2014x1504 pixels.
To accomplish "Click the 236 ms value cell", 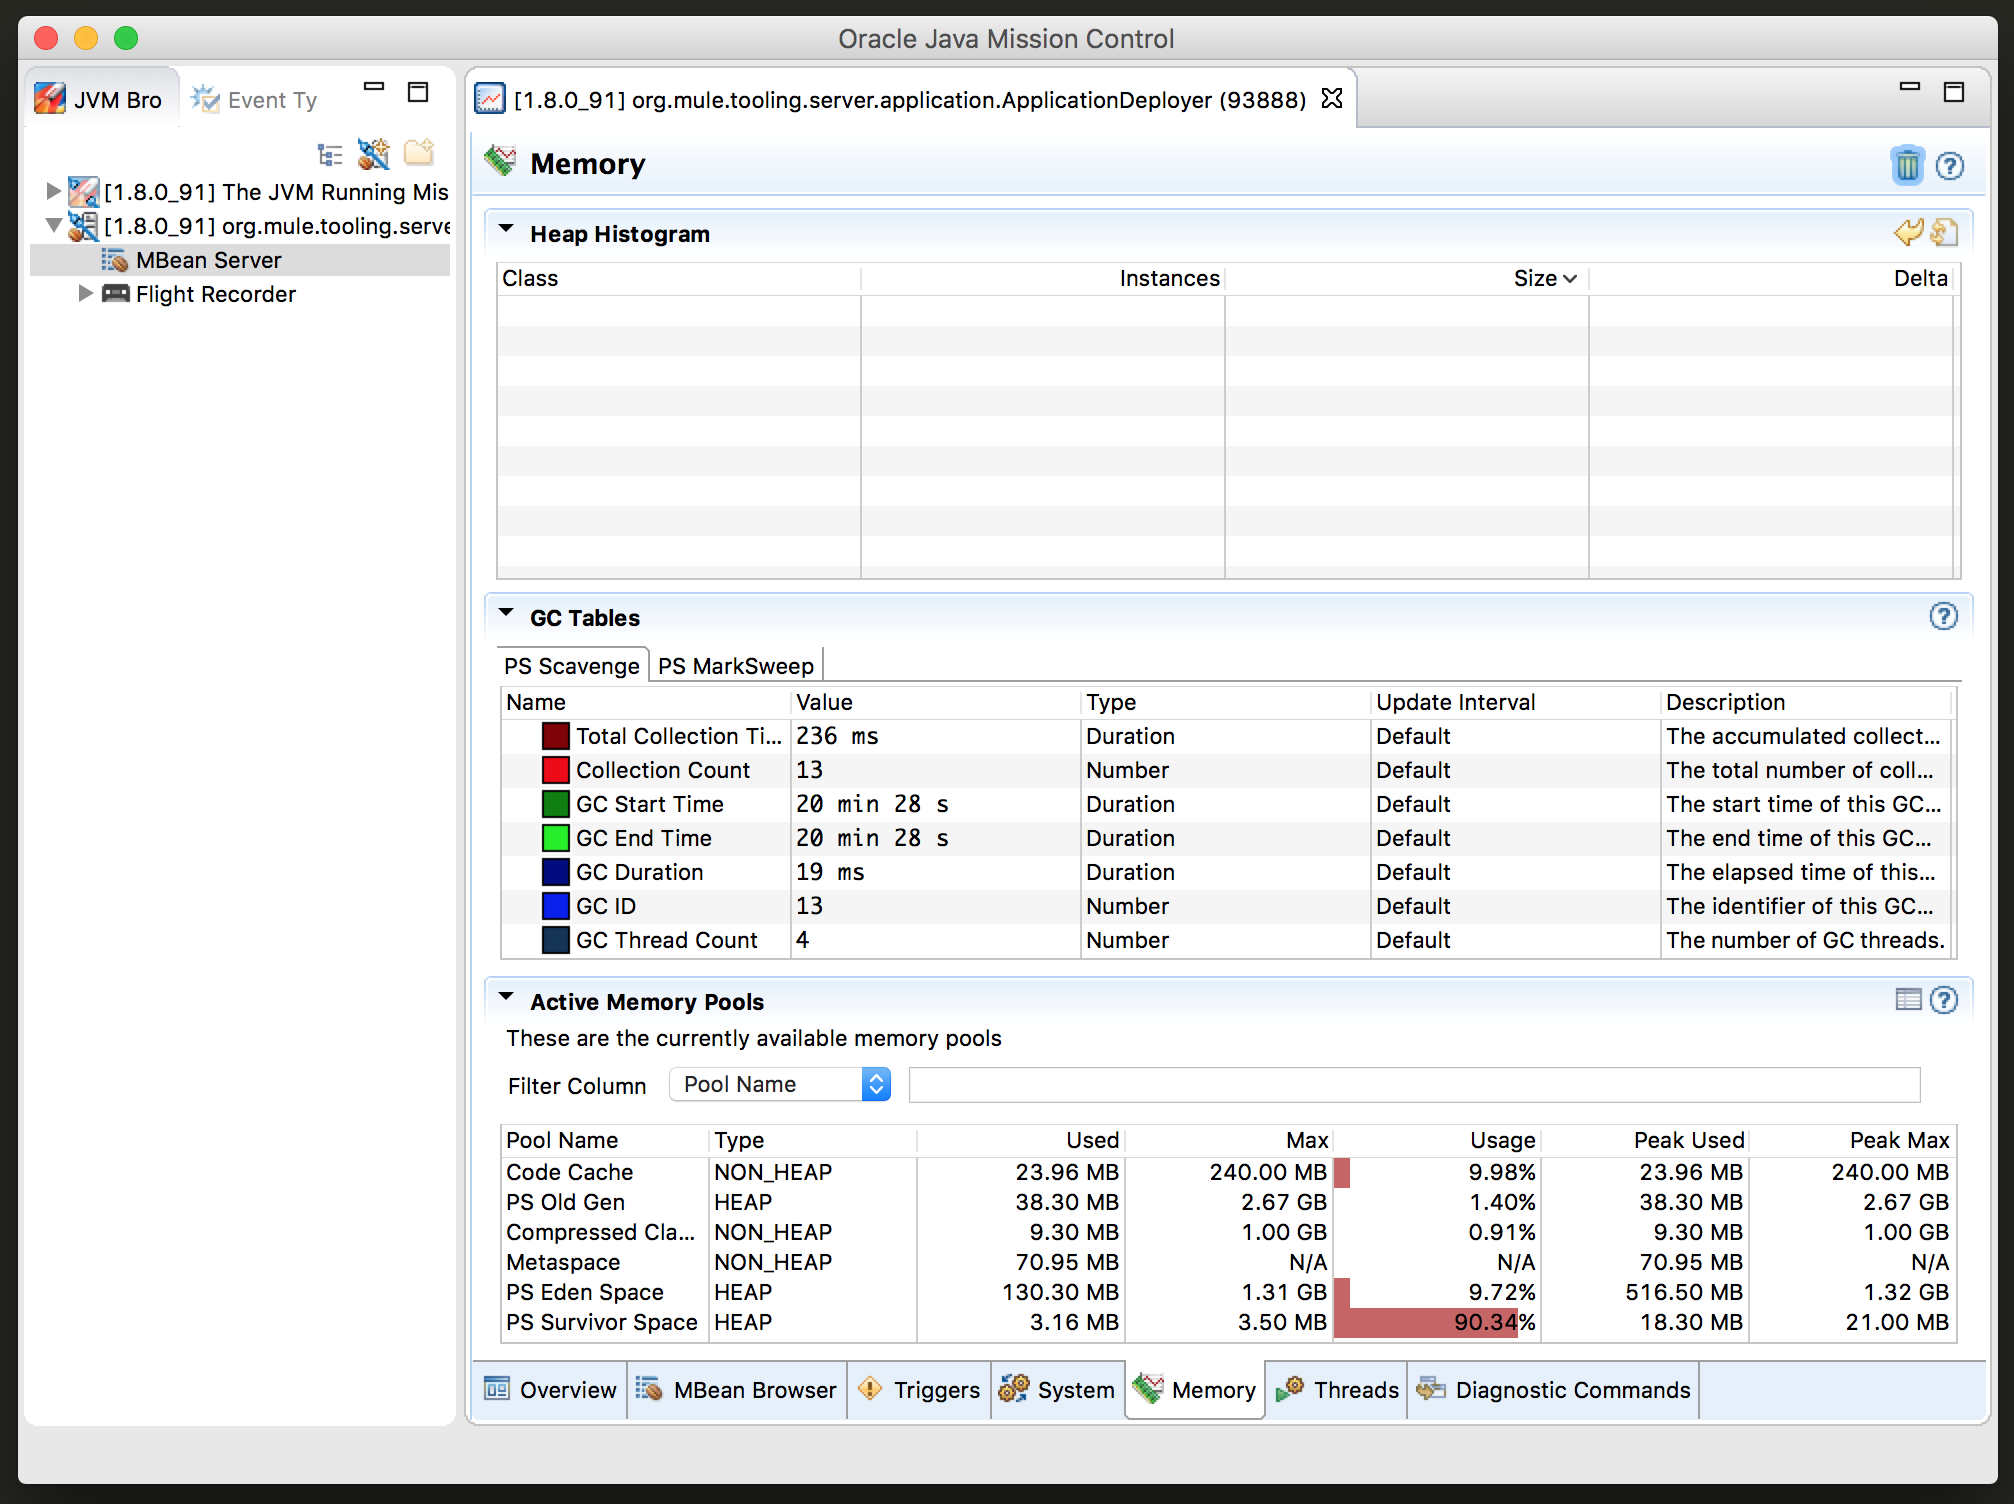I will (x=935, y=736).
